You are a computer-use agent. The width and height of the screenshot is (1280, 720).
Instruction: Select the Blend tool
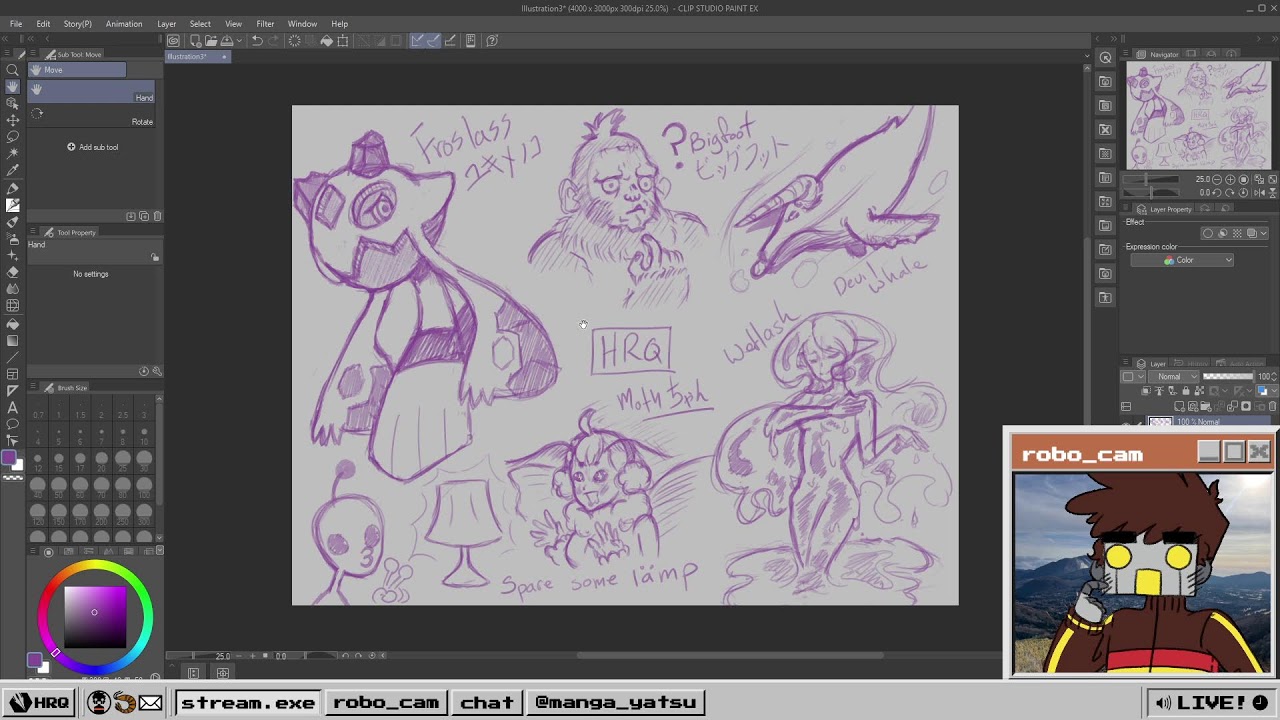13,289
